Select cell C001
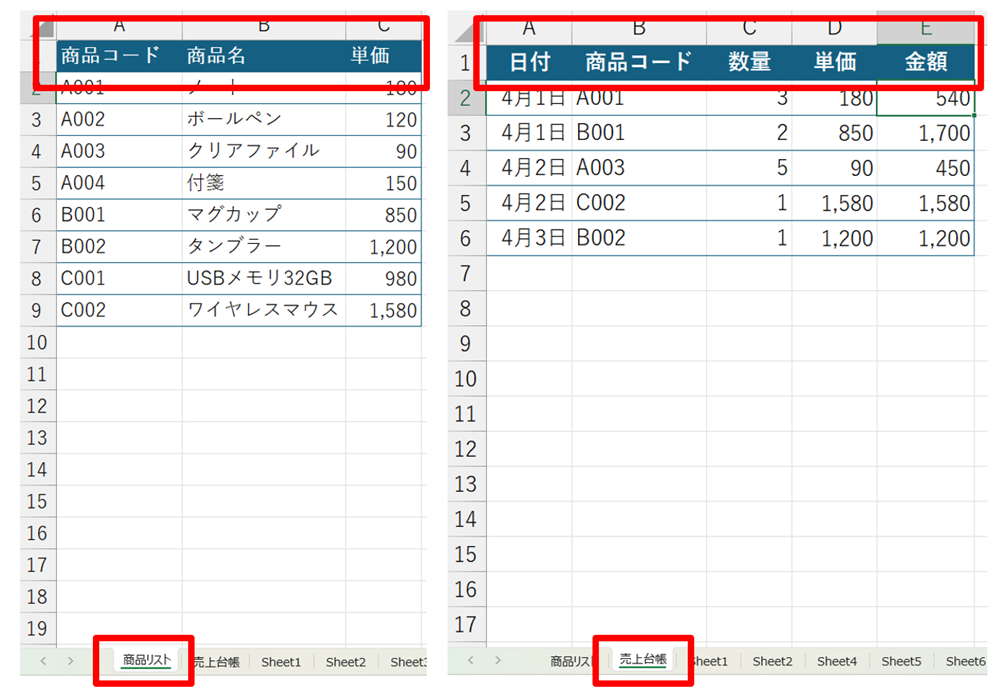The image size is (1000, 698). pyautogui.click(x=119, y=279)
